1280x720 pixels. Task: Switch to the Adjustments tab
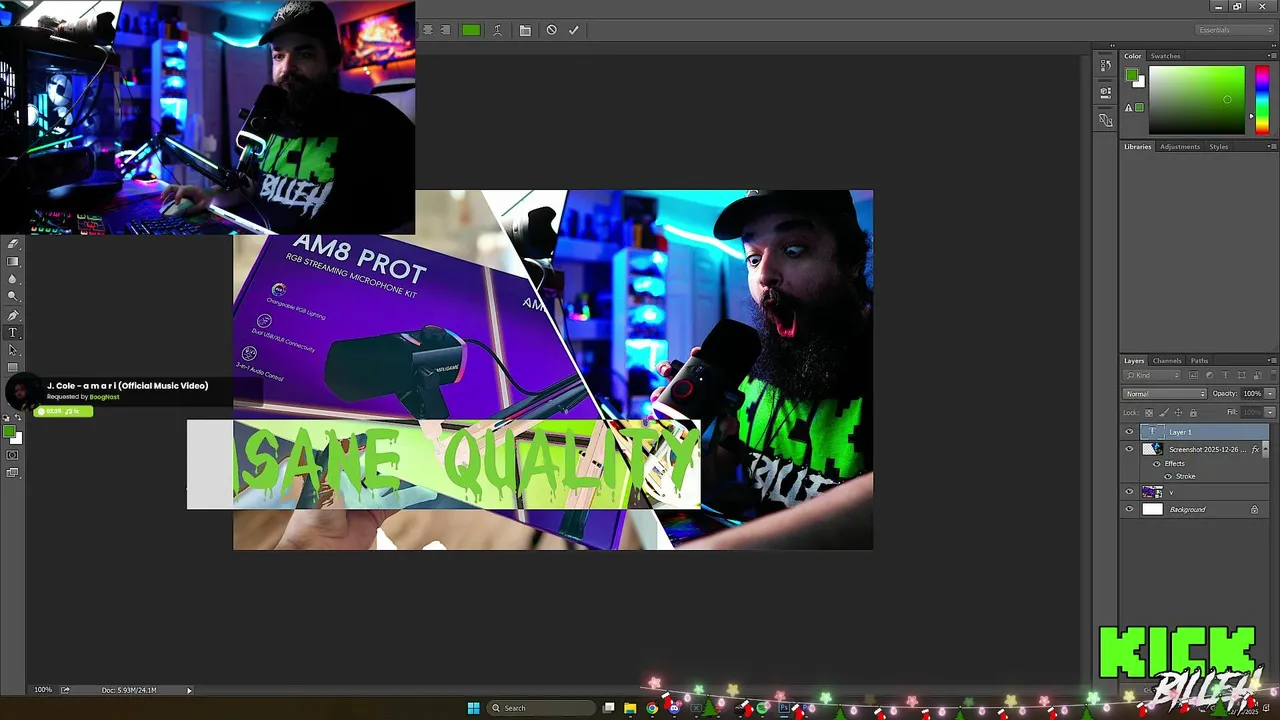click(1180, 147)
